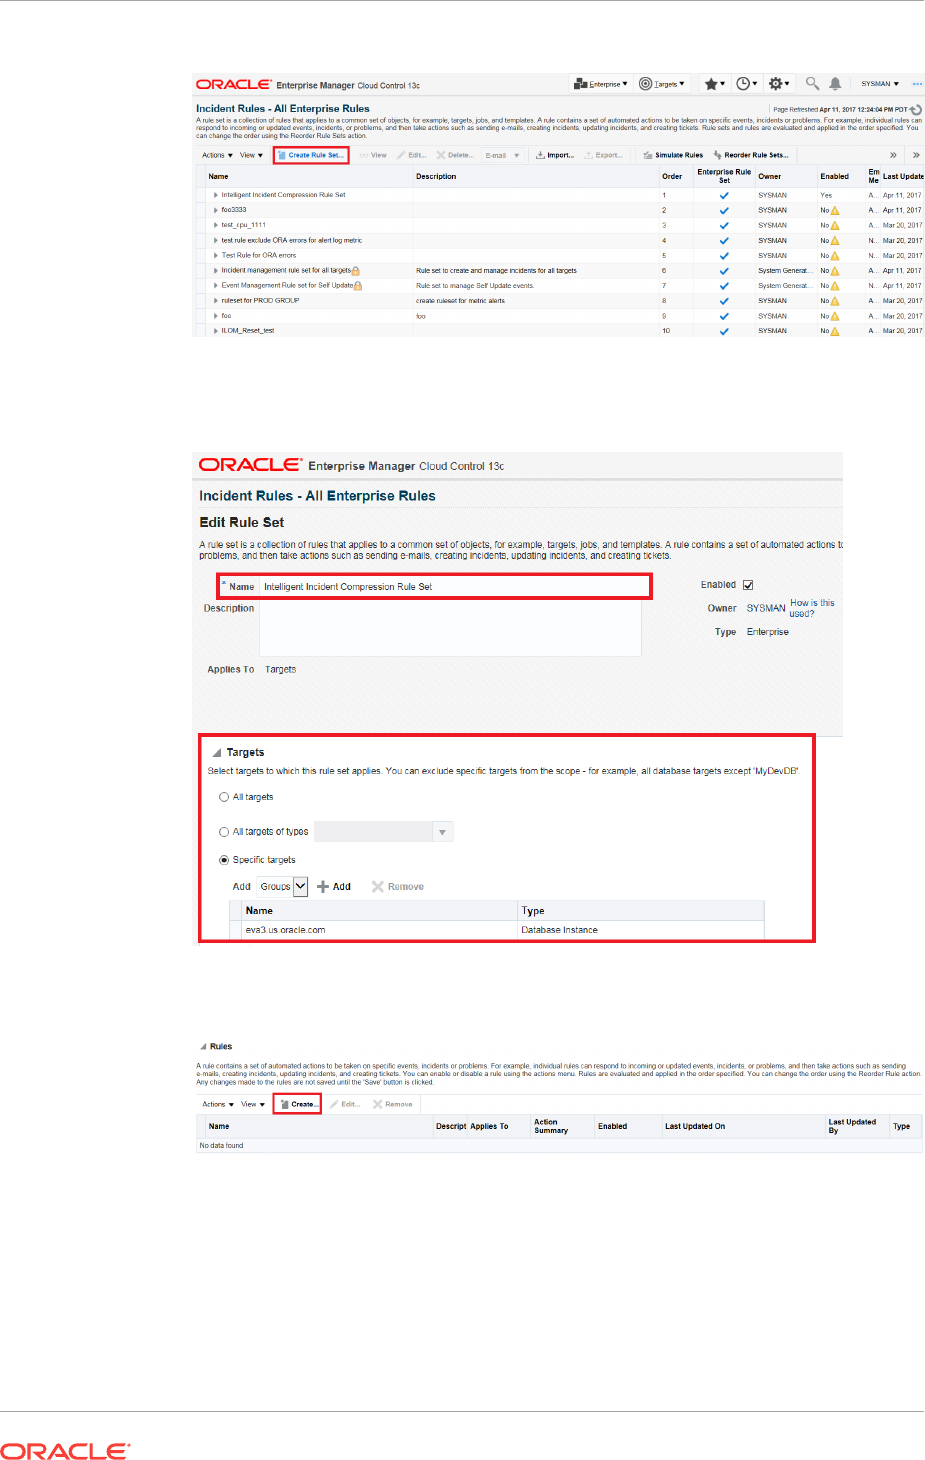Click the View glasses toolbar button
Viewport: 925px width, 1460px height.
pyautogui.click(x=373, y=155)
